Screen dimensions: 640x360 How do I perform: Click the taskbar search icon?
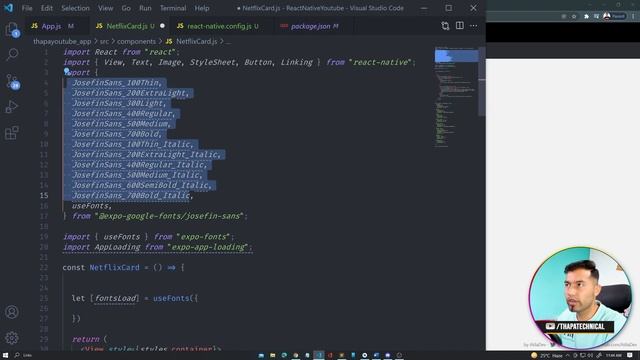[x=17, y=355]
